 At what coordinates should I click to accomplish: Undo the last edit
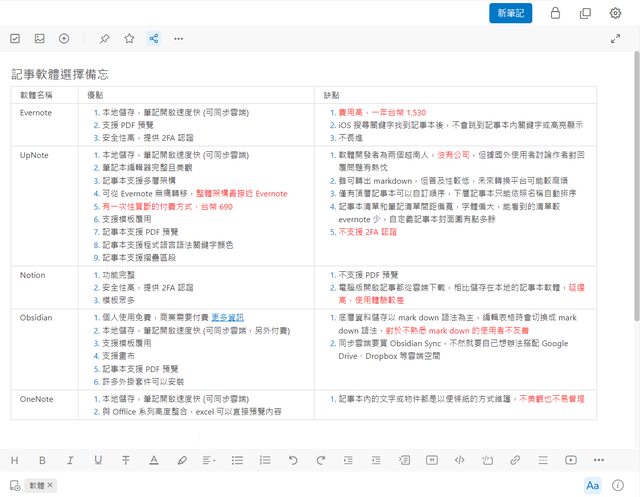[293, 460]
